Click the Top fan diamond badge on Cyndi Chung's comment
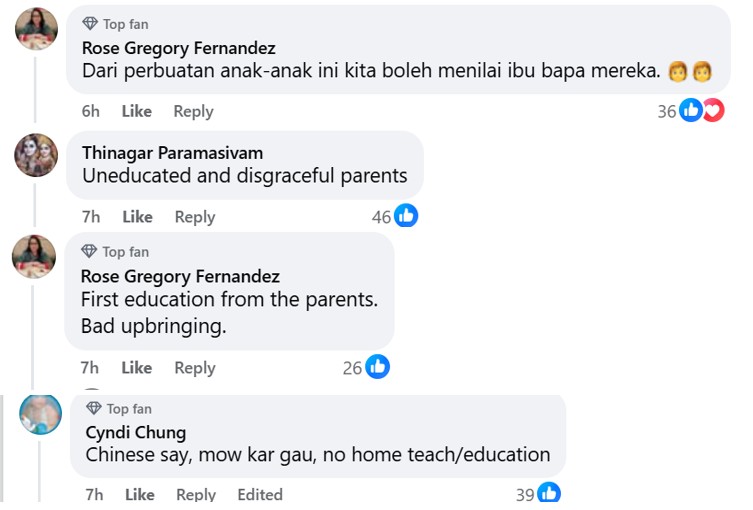Viewport: 753px width, 510px height. (x=94, y=408)
